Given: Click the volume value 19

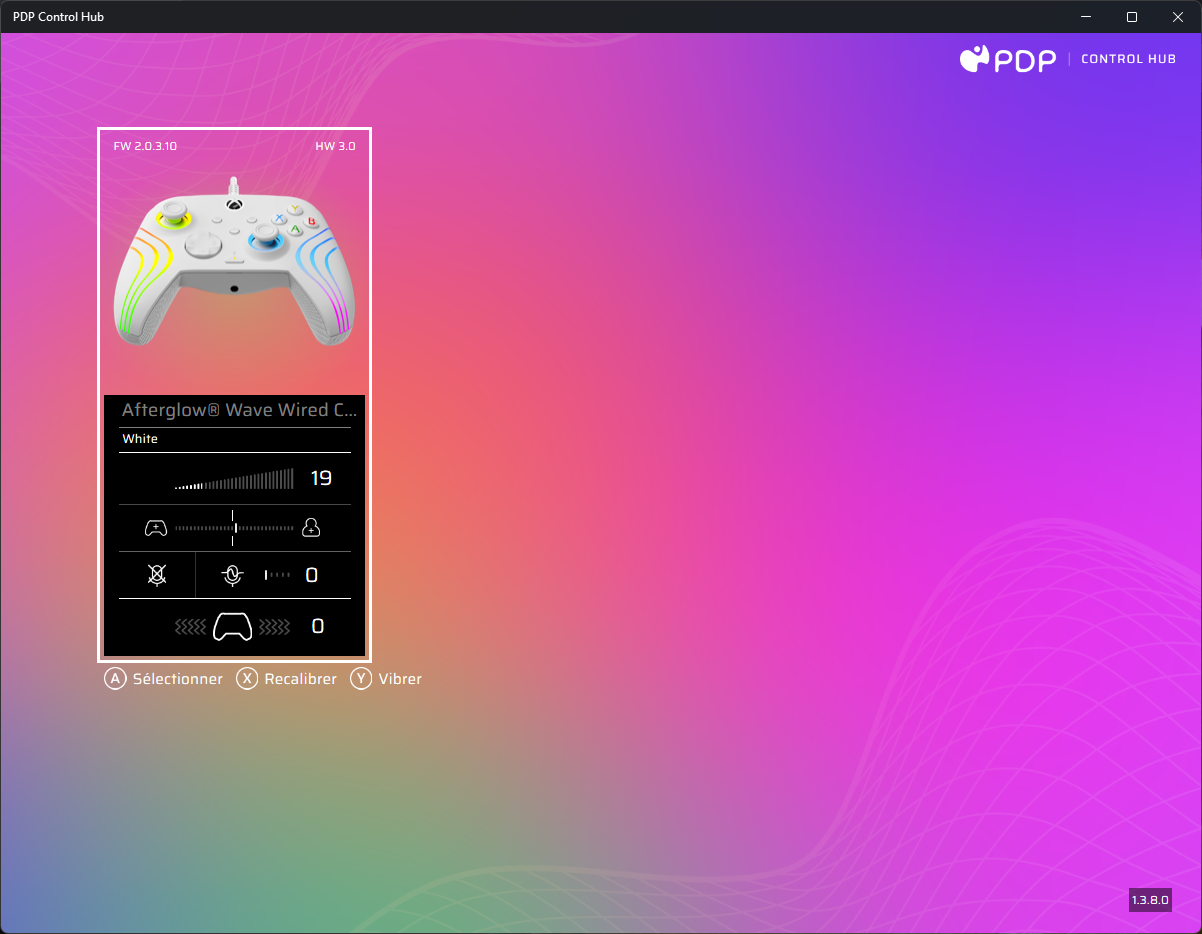Looking at the screenshot, I should click(x=321, y=479).
